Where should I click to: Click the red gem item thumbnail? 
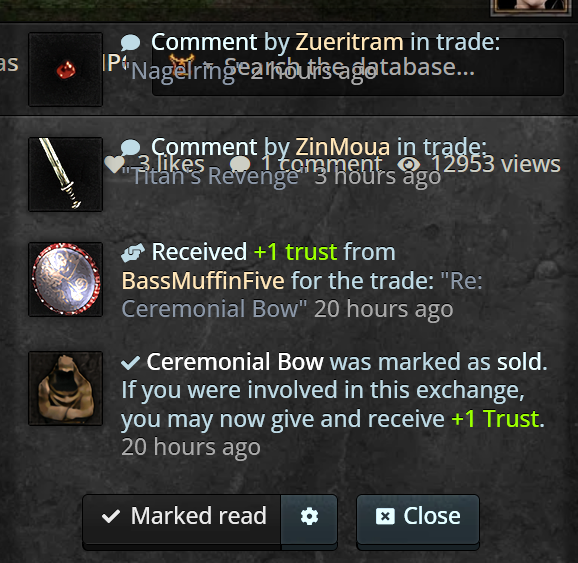pos(66,69)
